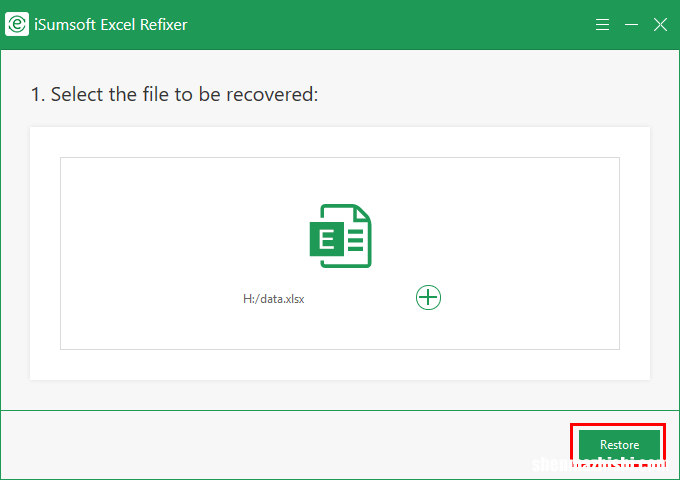The width and height of the screenshot is (680, 480).
Task: Close the Excel Refixer window
Action: click(x=660, y=25)
